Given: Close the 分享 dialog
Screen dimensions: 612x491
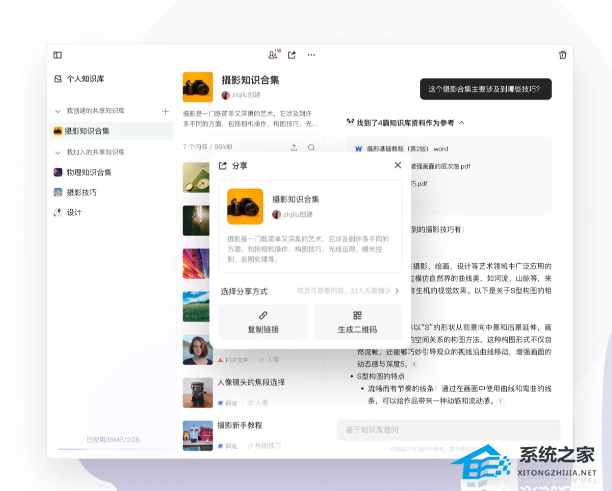Looking at the screenshot, I should tap(398, 165).
